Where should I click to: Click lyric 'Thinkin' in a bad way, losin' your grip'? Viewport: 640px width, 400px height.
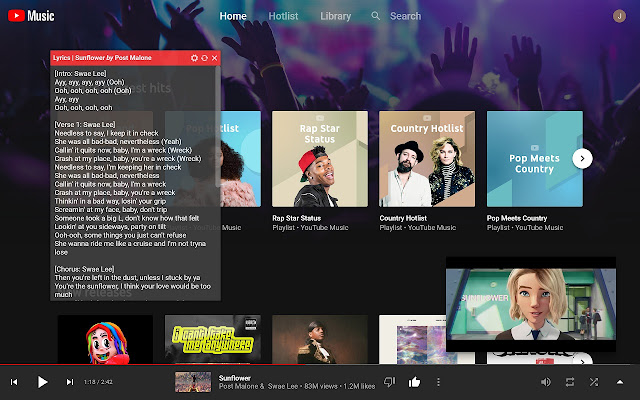tap(110, 201)
